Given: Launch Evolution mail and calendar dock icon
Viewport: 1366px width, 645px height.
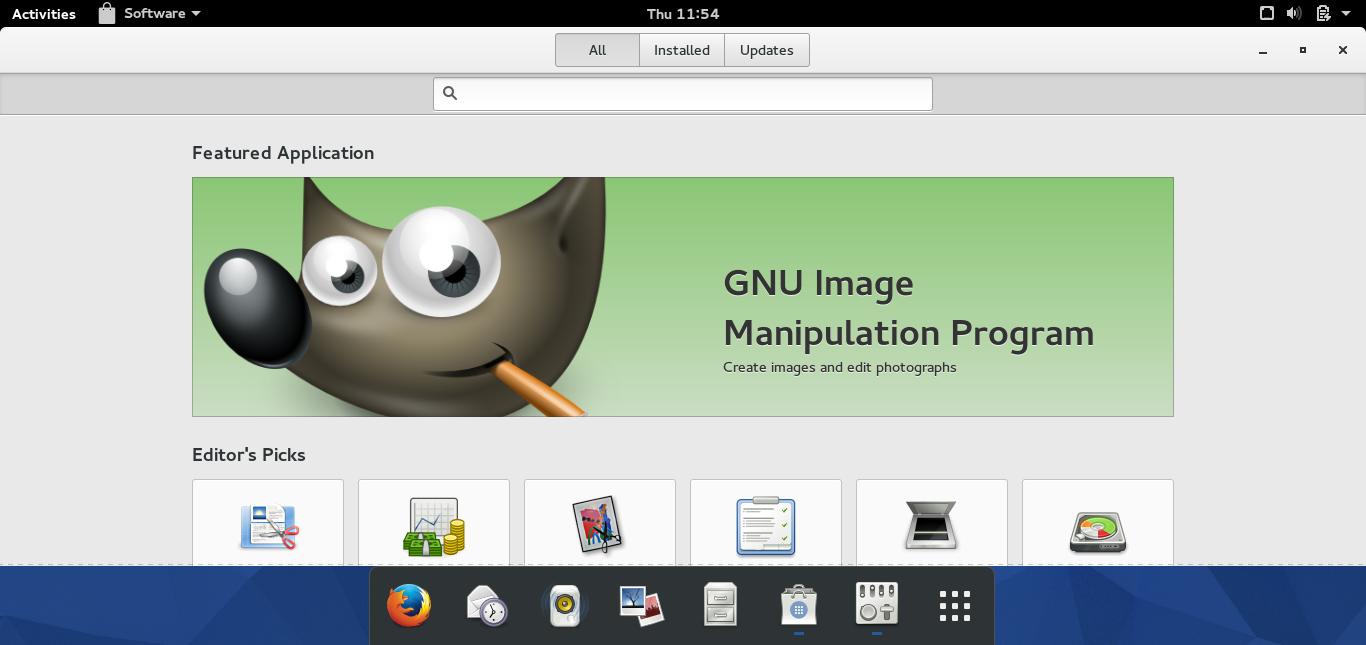Looking at the screenshot, I should 487,606.
